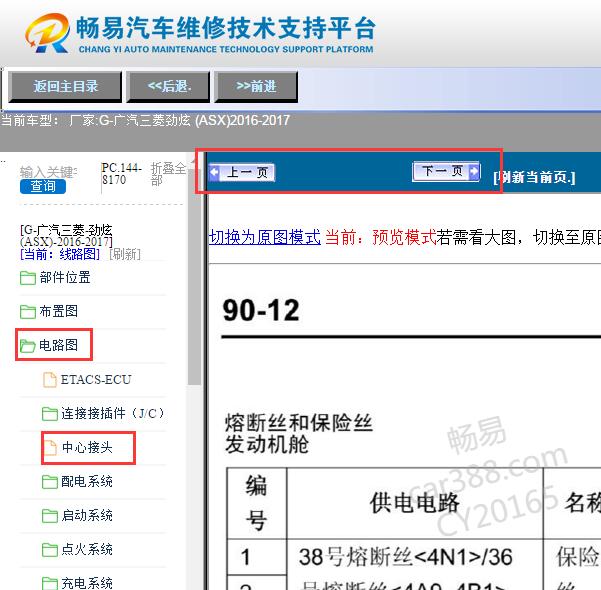
Task: Click 折叠全部 collapse all link
Action: 168,174
